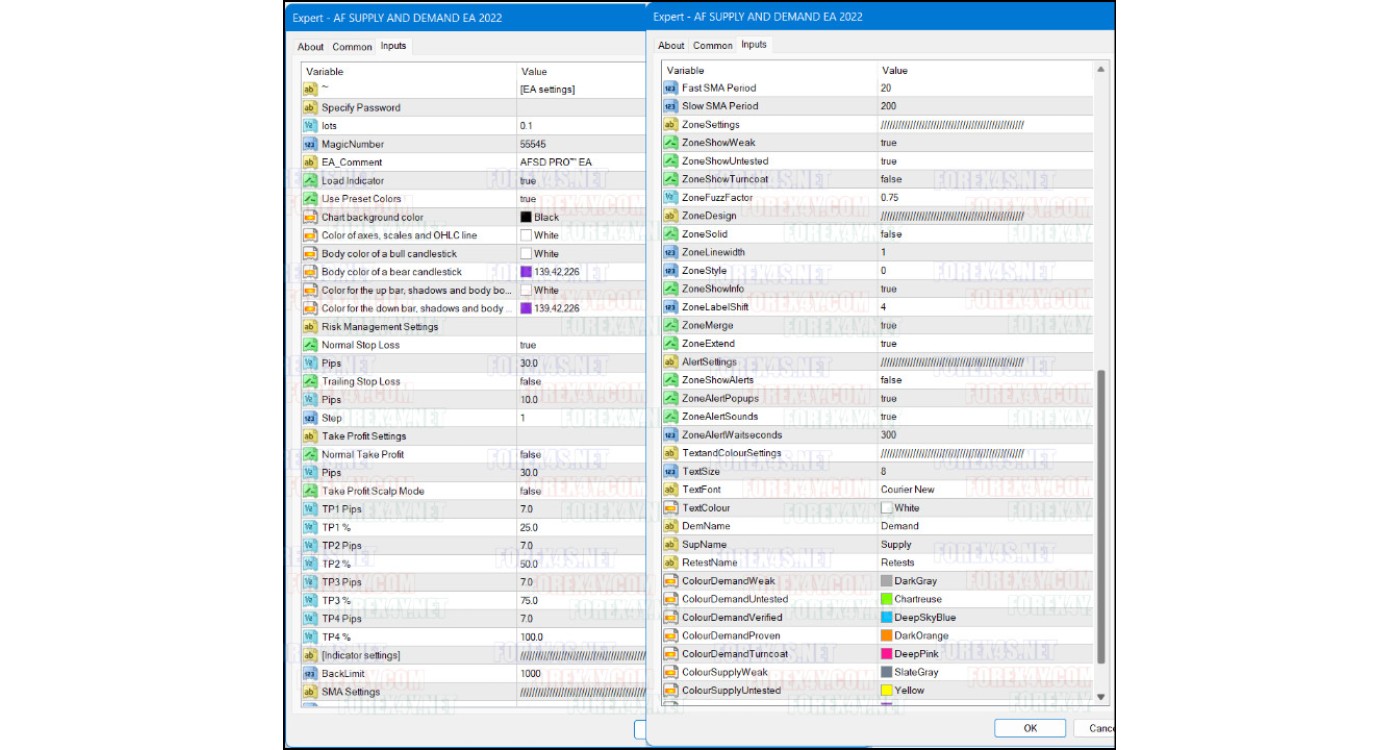
Task: Open the Chart background color Black dropdown
Action: coord(546,217)
